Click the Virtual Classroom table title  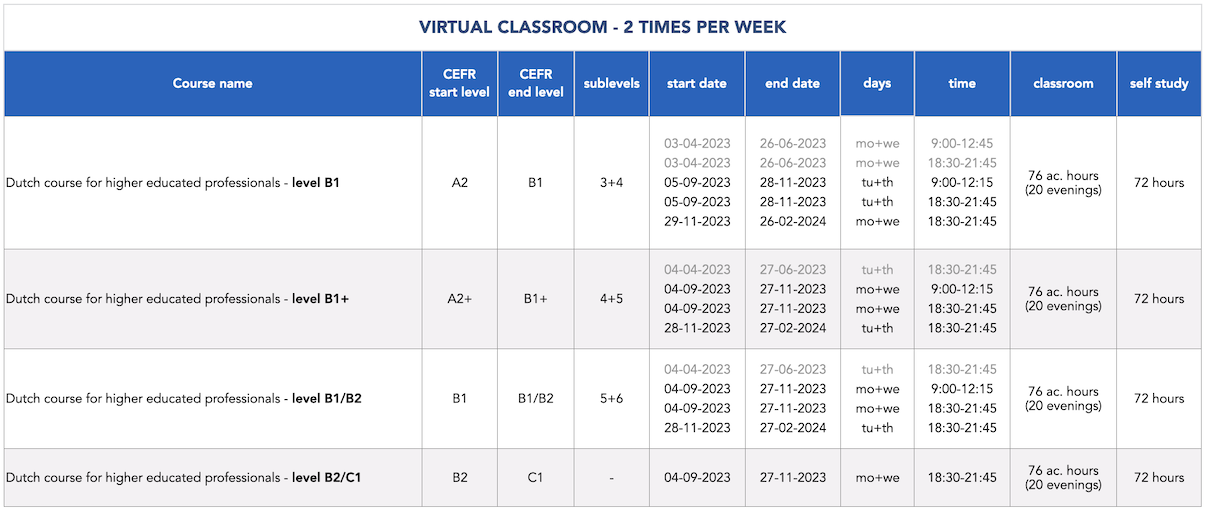click(x=603, y=27)
